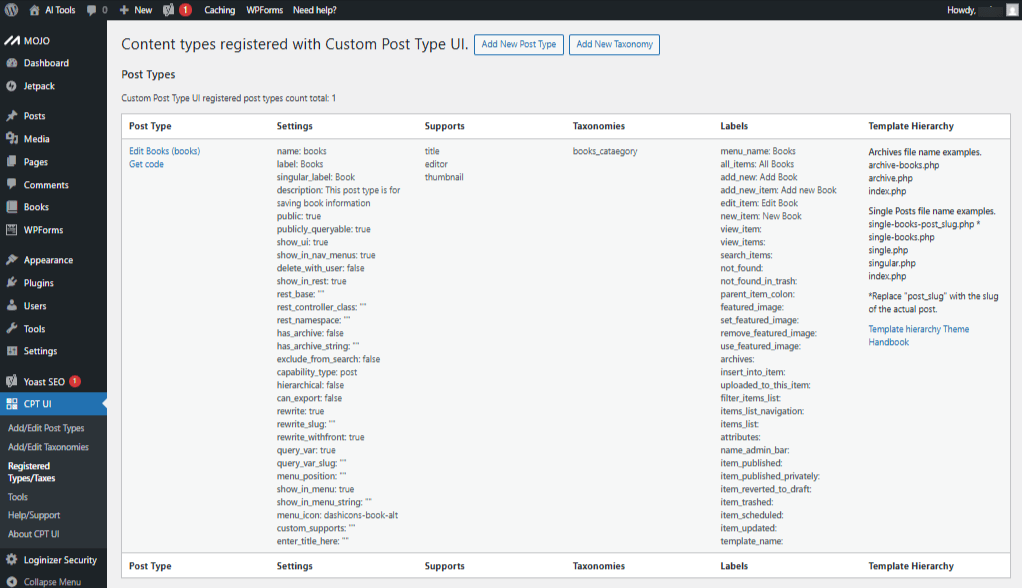Click the Loginizer Security gear icon

coord(11,560)
